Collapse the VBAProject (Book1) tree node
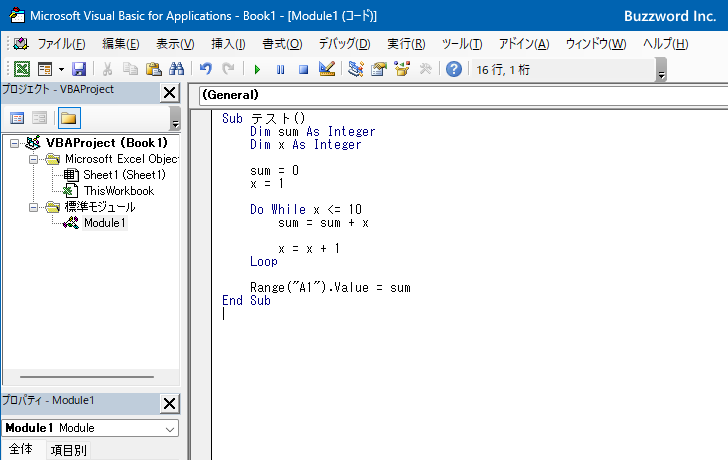The width and height of the screenshot is (728, 460). [14, 143]
